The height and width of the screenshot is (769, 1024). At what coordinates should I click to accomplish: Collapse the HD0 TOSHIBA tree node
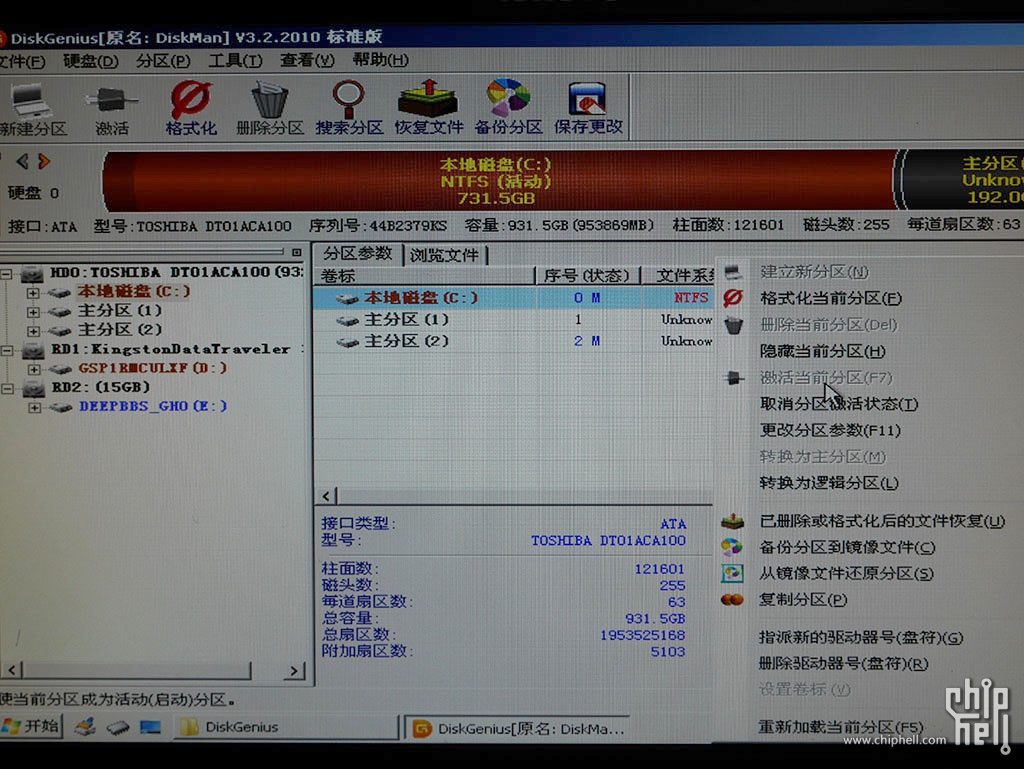point(6,274)
